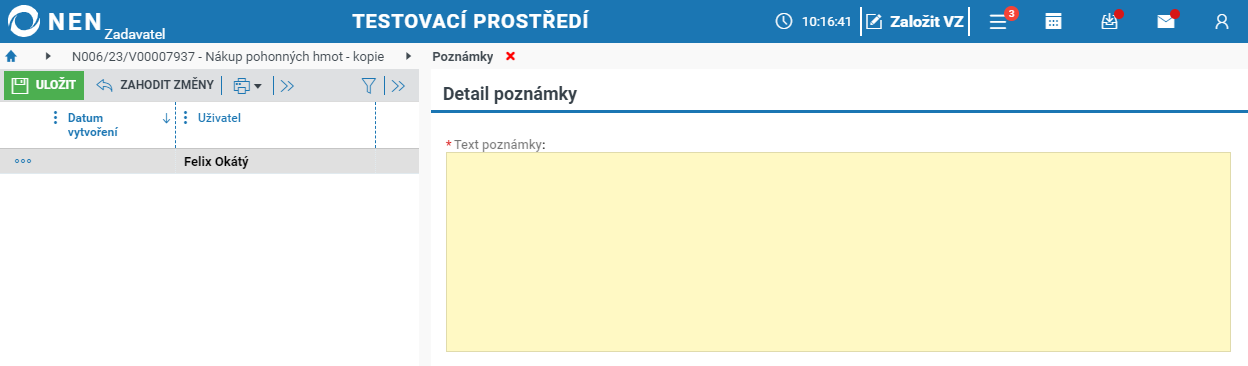Open the mail envelope messages icon
The image size is (1248, 366).
(x=1166, y=21)
